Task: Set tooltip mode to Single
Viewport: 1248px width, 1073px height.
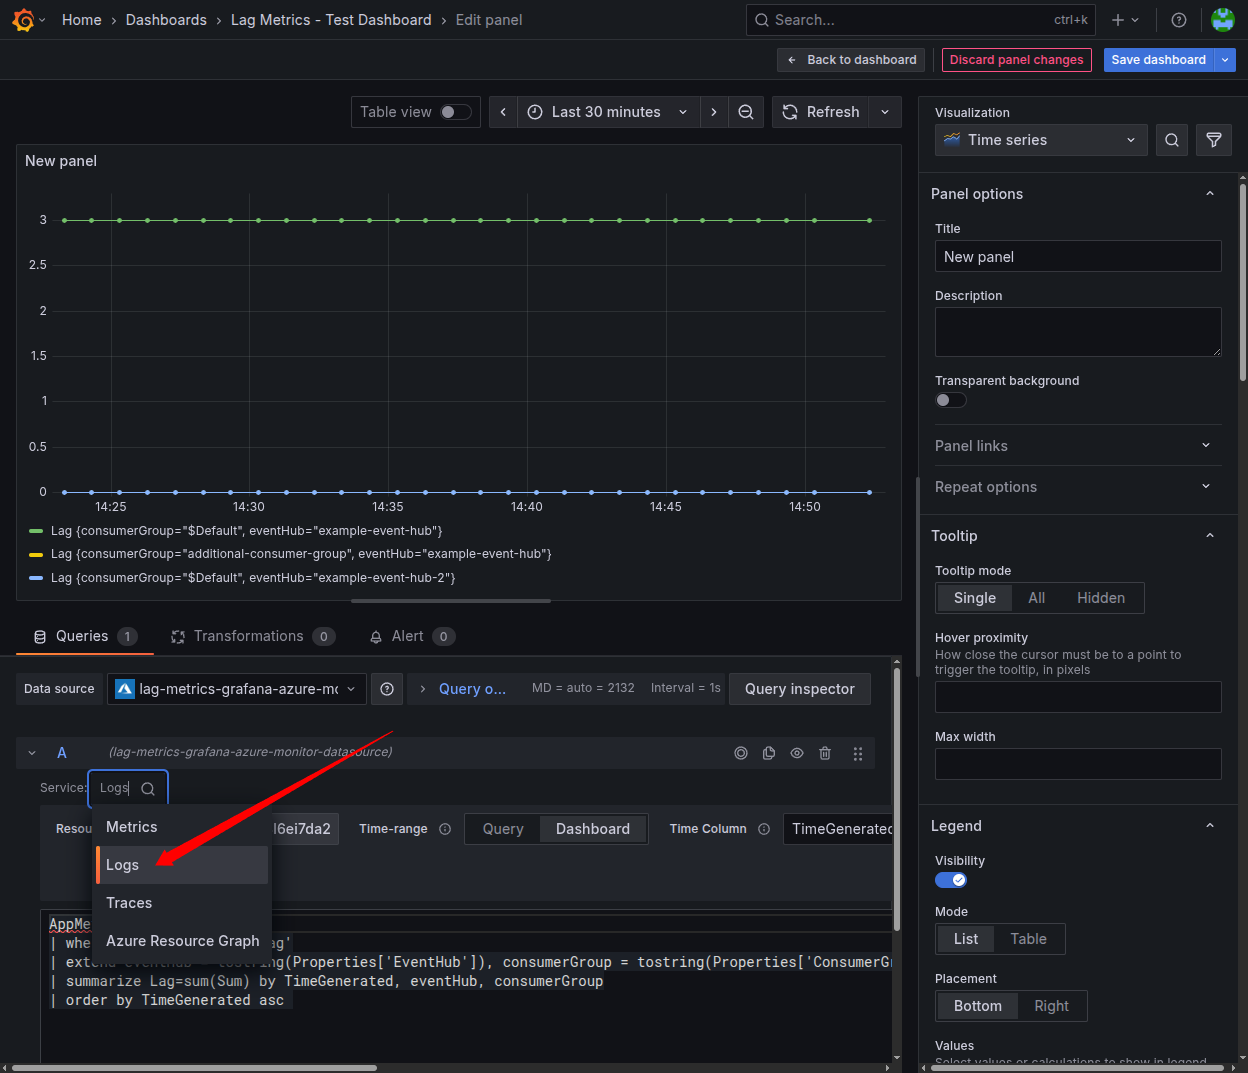Action: click(x=975, y=598)
